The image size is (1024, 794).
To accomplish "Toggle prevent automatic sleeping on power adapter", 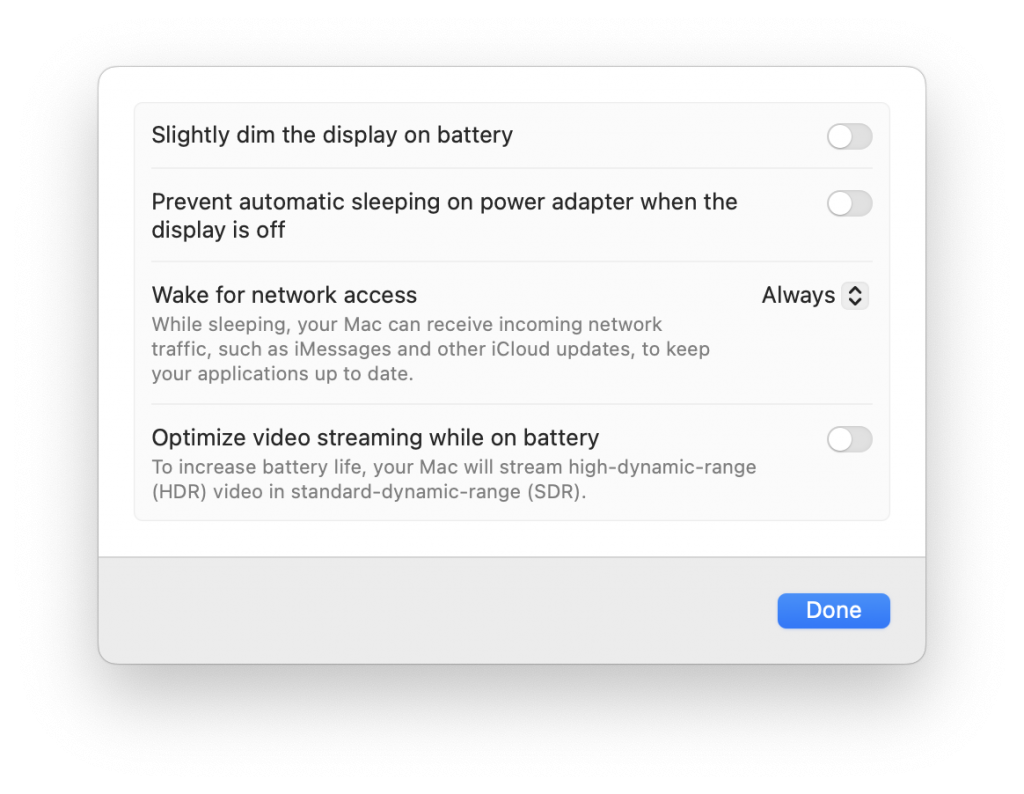I will click(849, 203).
